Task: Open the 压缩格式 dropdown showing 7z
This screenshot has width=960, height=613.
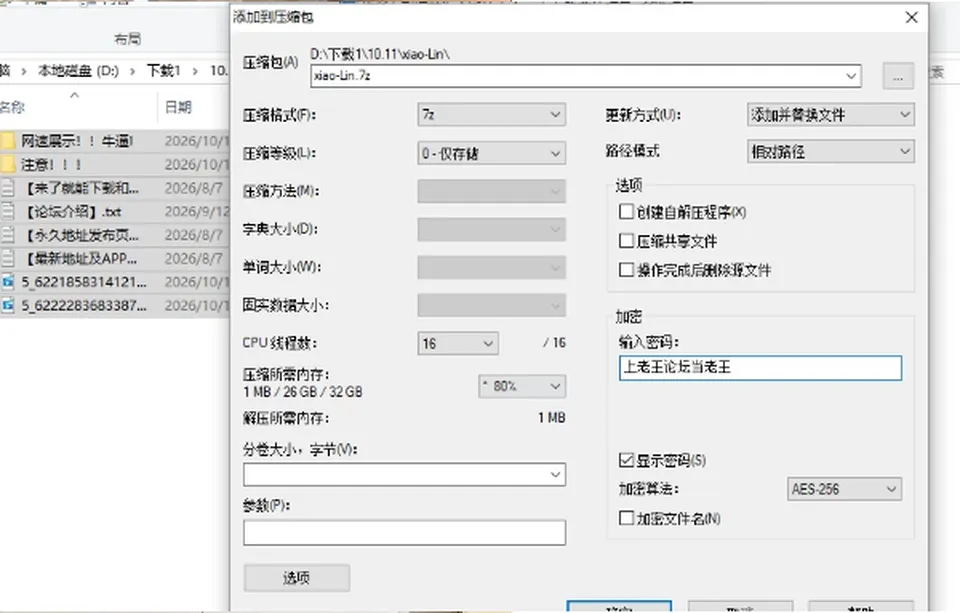Action: click(491, 115)
